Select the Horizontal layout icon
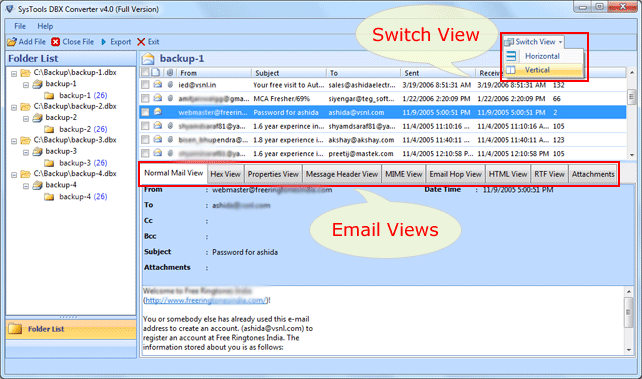This screenshot has width=642, height=379. pos(511,56)
